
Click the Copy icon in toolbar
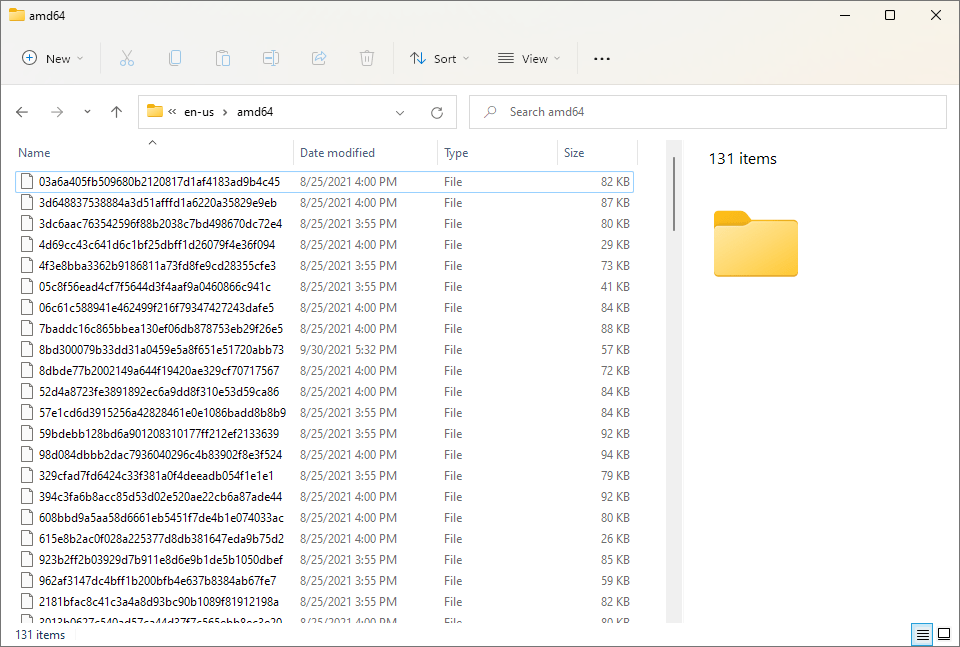(x=175, y=59)
